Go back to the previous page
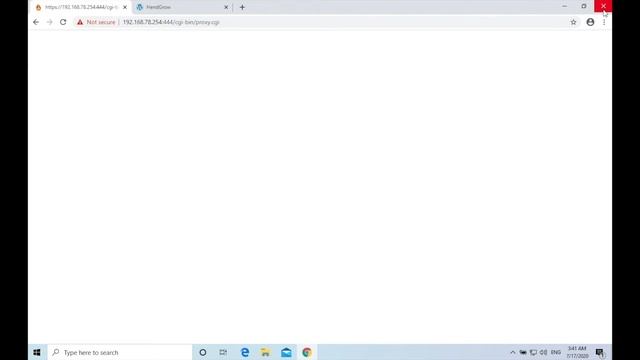 point(36,22)
